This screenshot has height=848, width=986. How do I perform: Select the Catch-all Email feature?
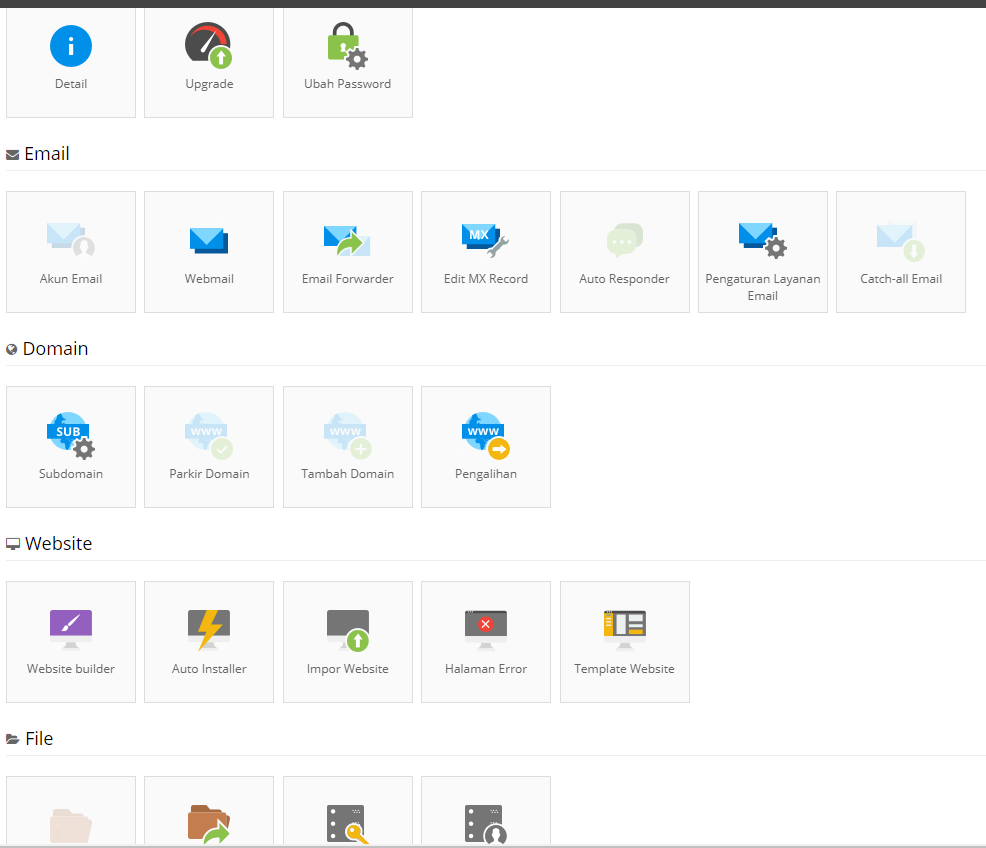(x=900, y=251)
